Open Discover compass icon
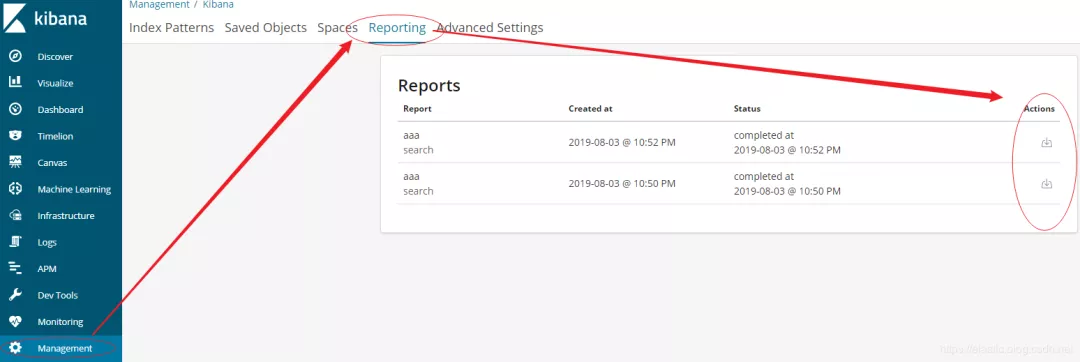1080x362 pixels. pyautogui.click(x=14, y=56)
